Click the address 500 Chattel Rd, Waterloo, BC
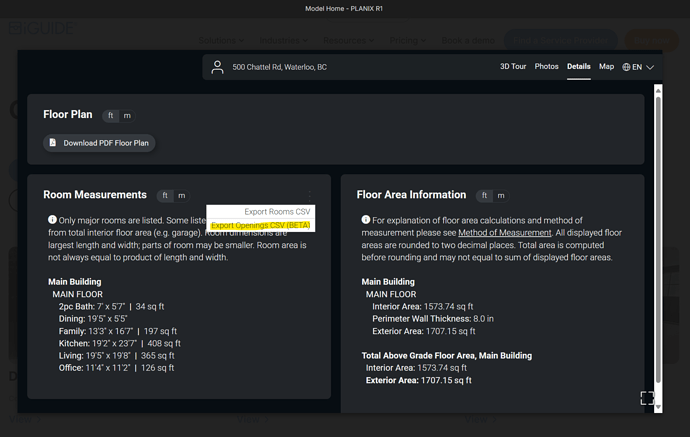 tap(279, 67)
